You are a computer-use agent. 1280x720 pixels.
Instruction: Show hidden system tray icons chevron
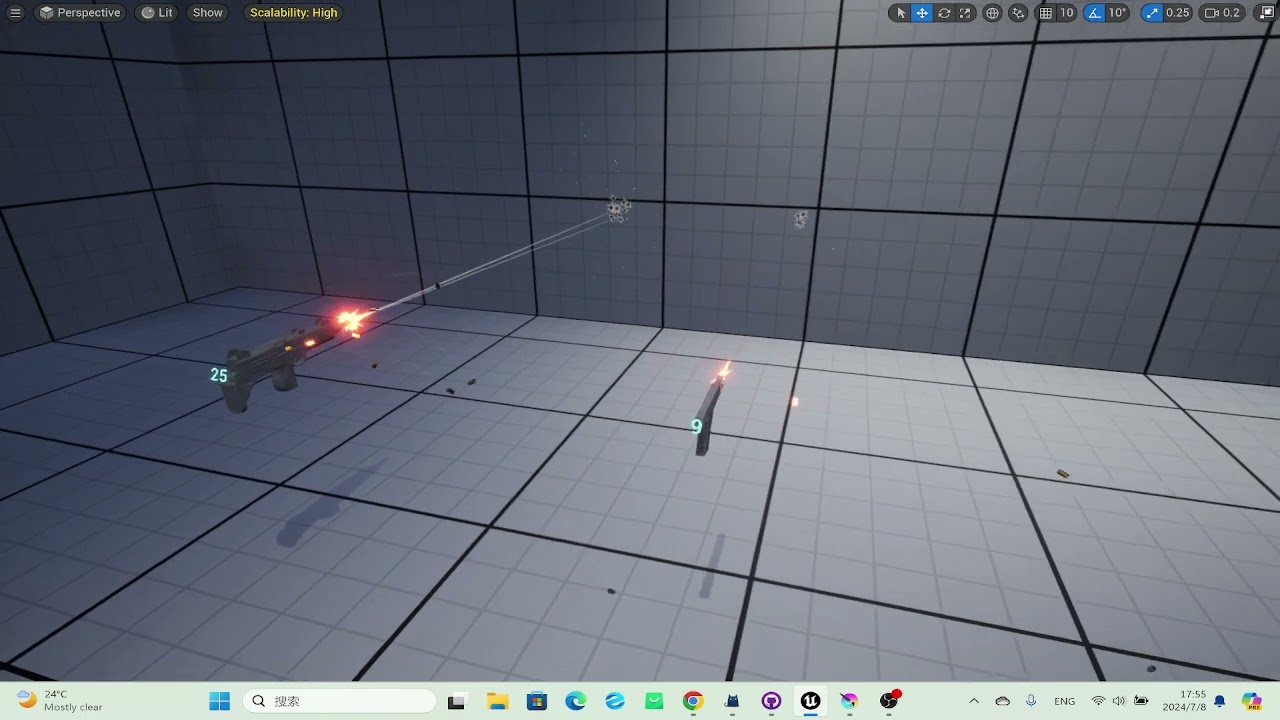click(974, 701)
